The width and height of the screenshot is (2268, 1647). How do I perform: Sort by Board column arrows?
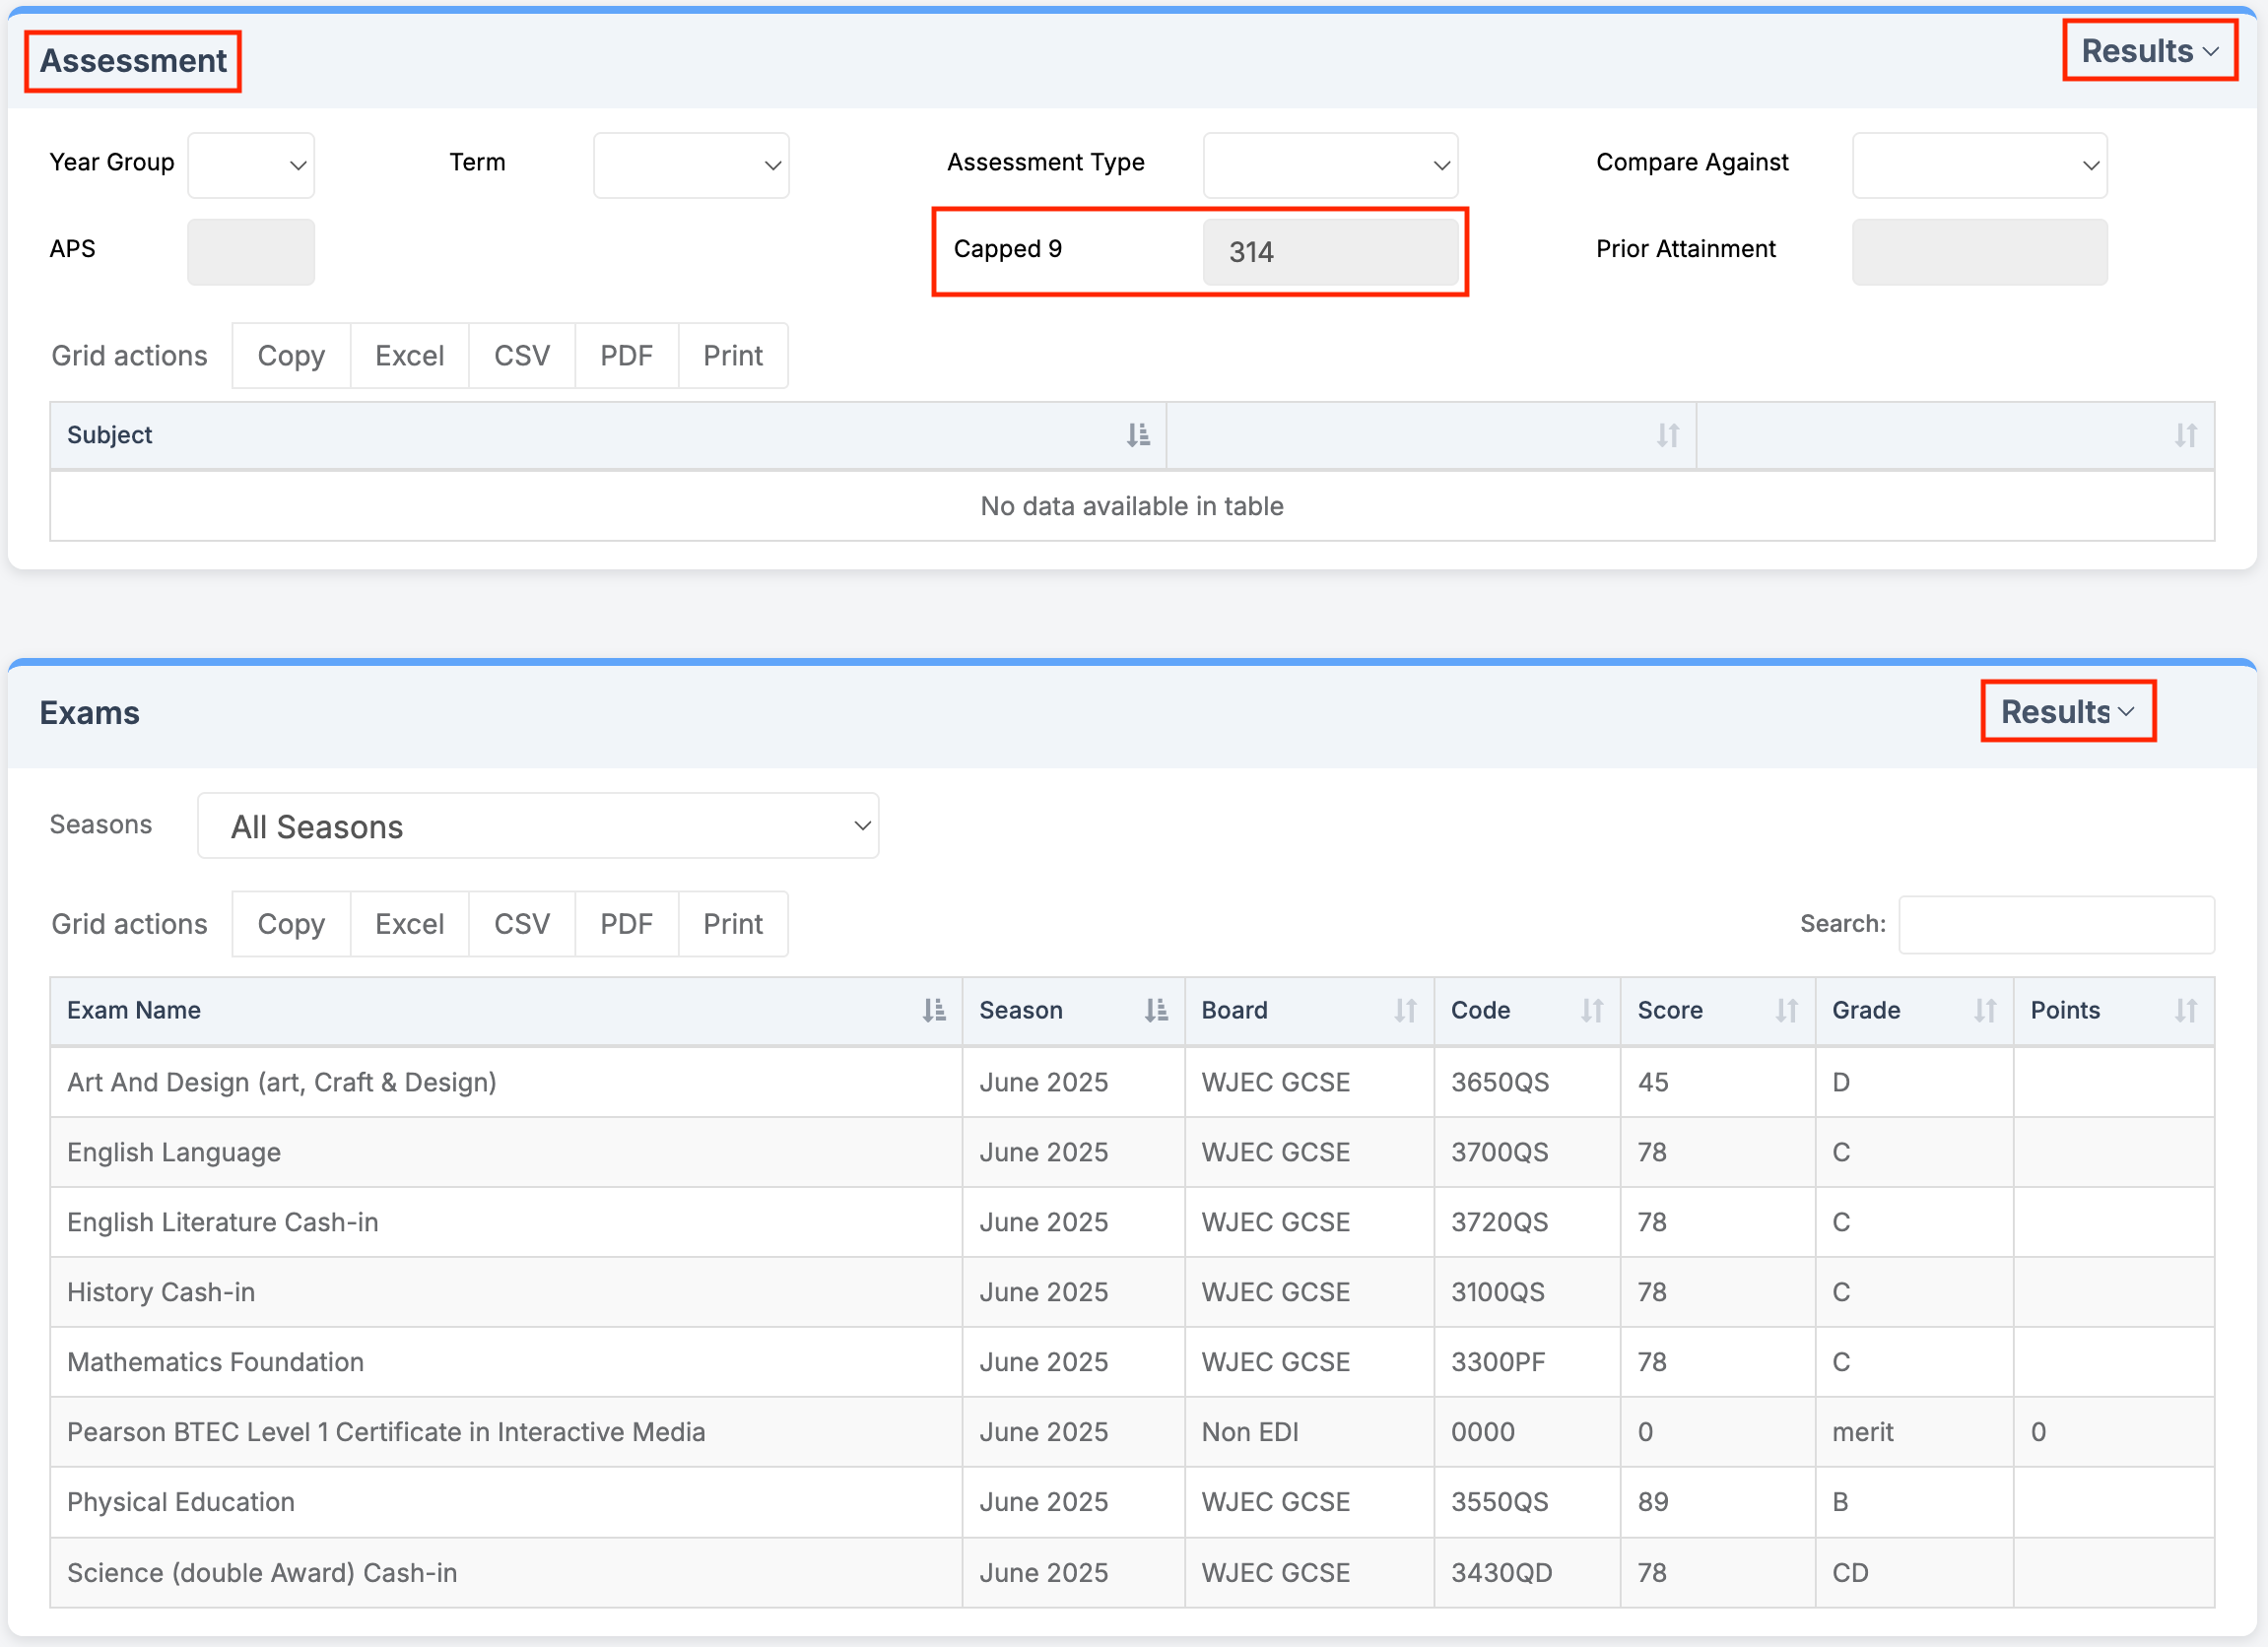tap(1405, 1010)
